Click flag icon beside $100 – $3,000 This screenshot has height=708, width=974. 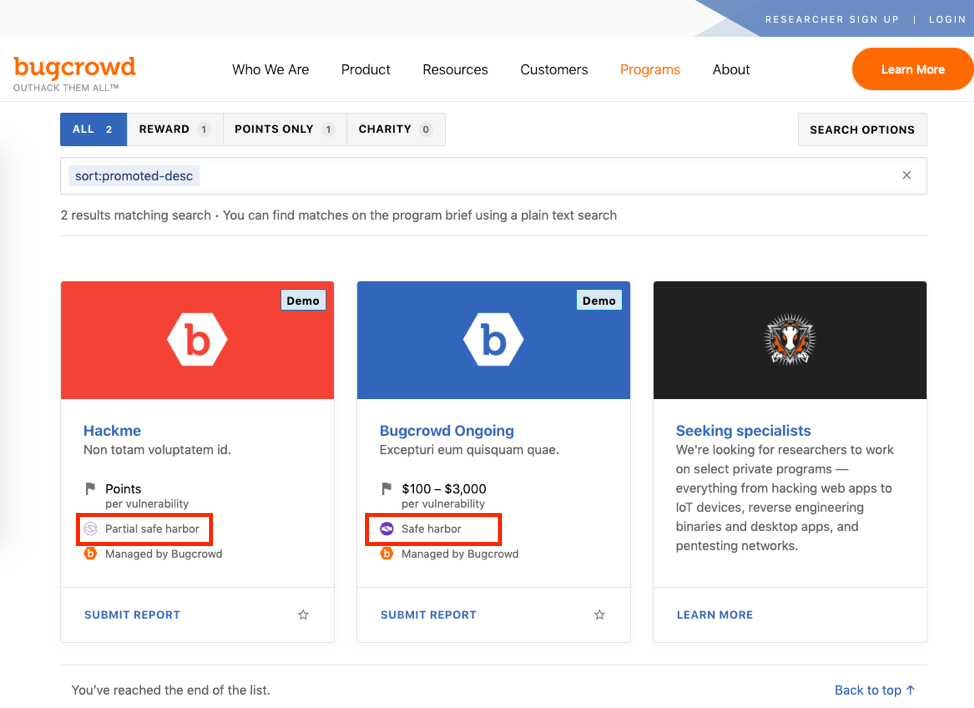click(386, 489)
